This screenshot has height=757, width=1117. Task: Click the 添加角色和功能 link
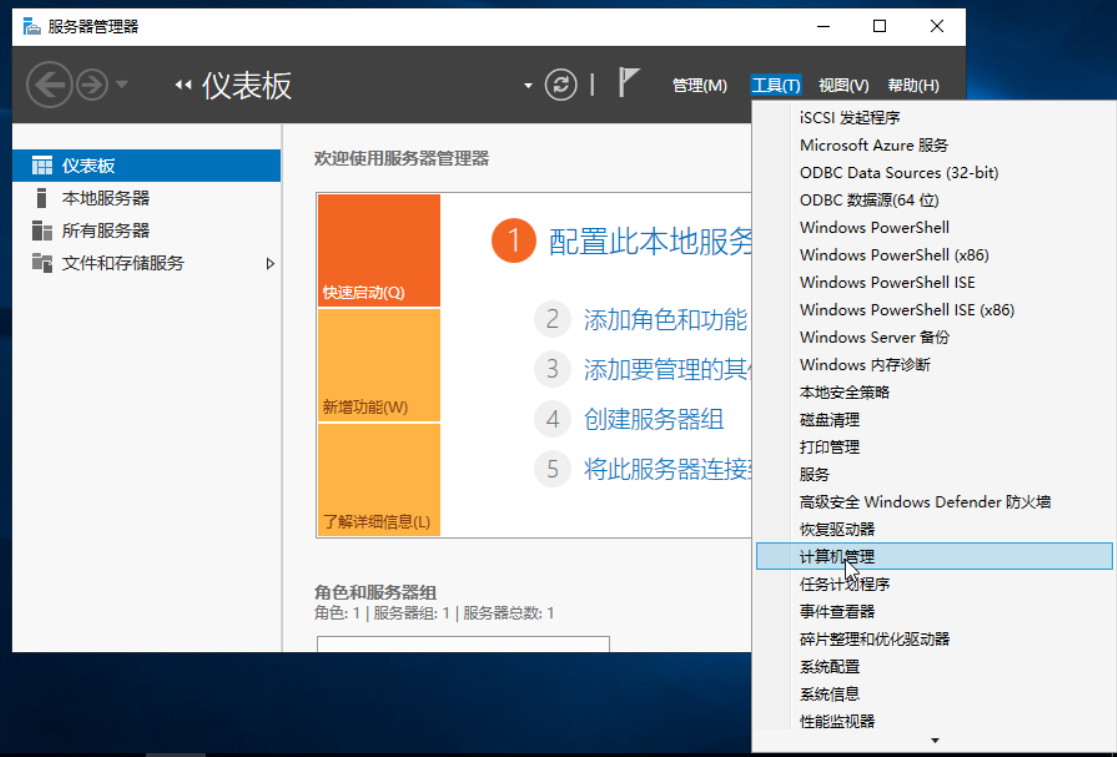[665, 319]
